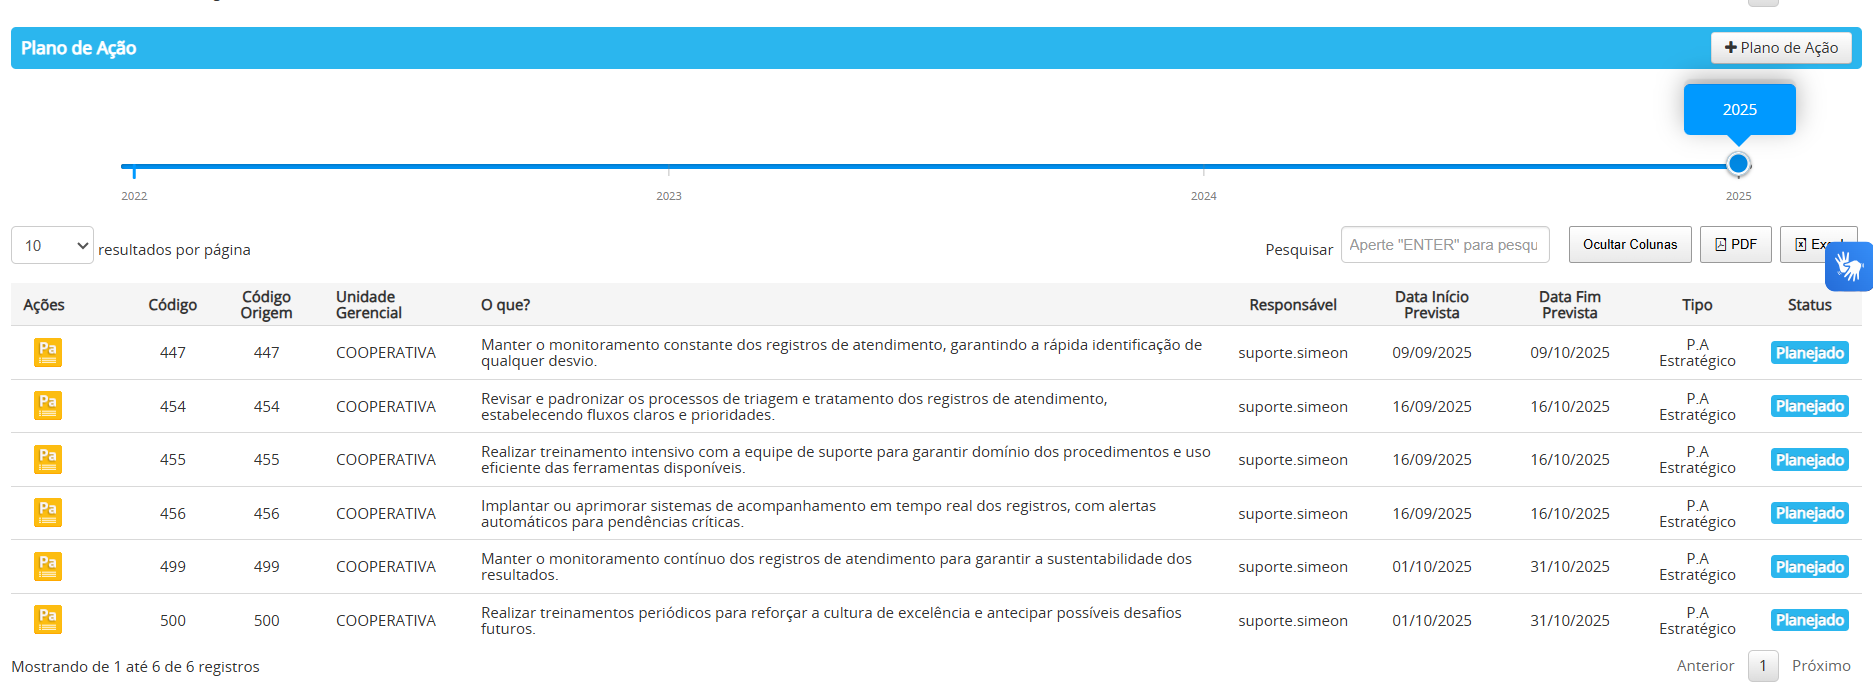1873x688 pixels.
Task: Open the sign language accessibility widget
Action: [x=1848, y=267]
